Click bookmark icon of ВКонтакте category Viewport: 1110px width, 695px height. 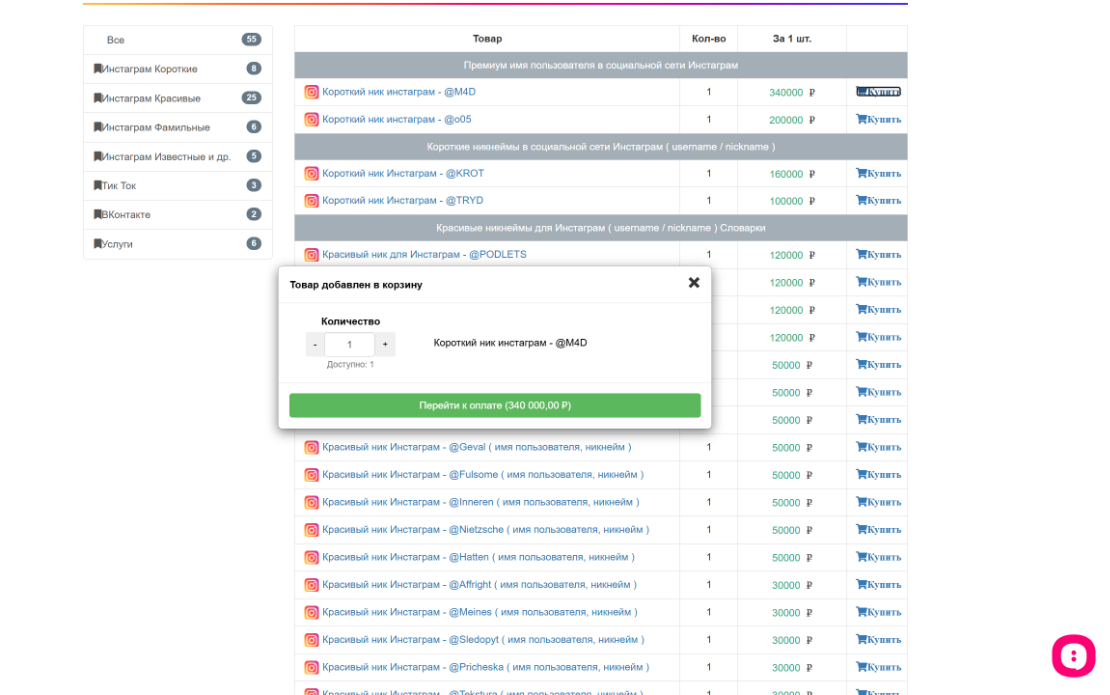pos(98,214)
